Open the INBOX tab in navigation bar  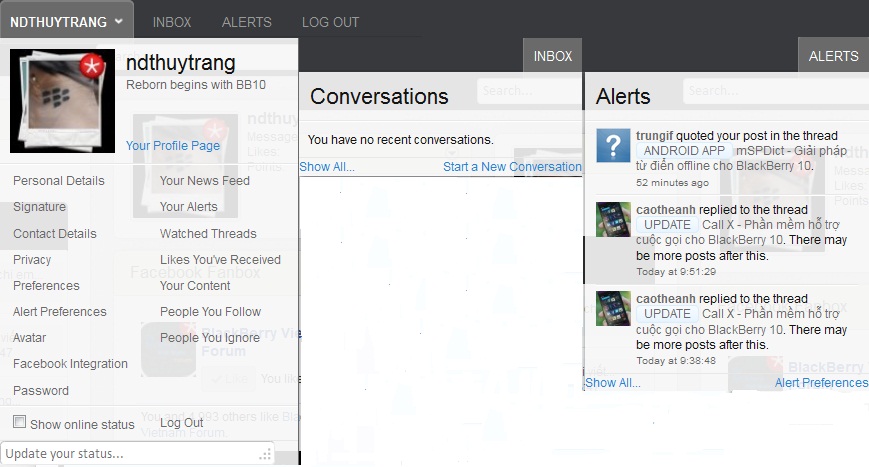(171, 21)
